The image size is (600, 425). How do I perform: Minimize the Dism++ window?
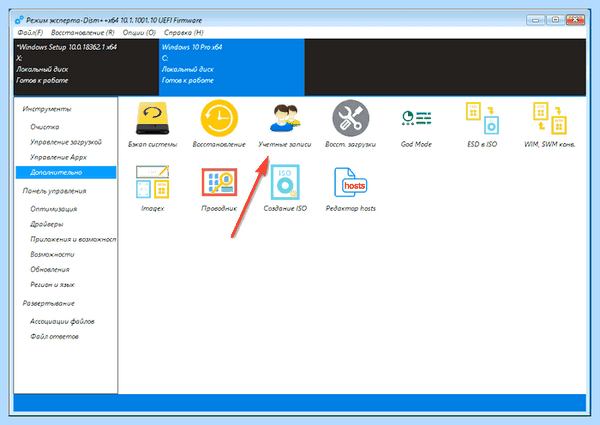[x=535, y=20]
